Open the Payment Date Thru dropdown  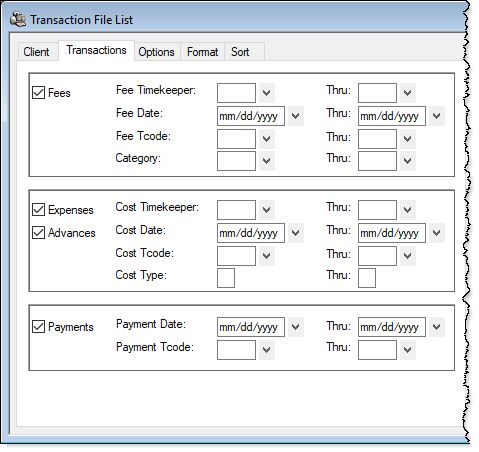(437, 327)
